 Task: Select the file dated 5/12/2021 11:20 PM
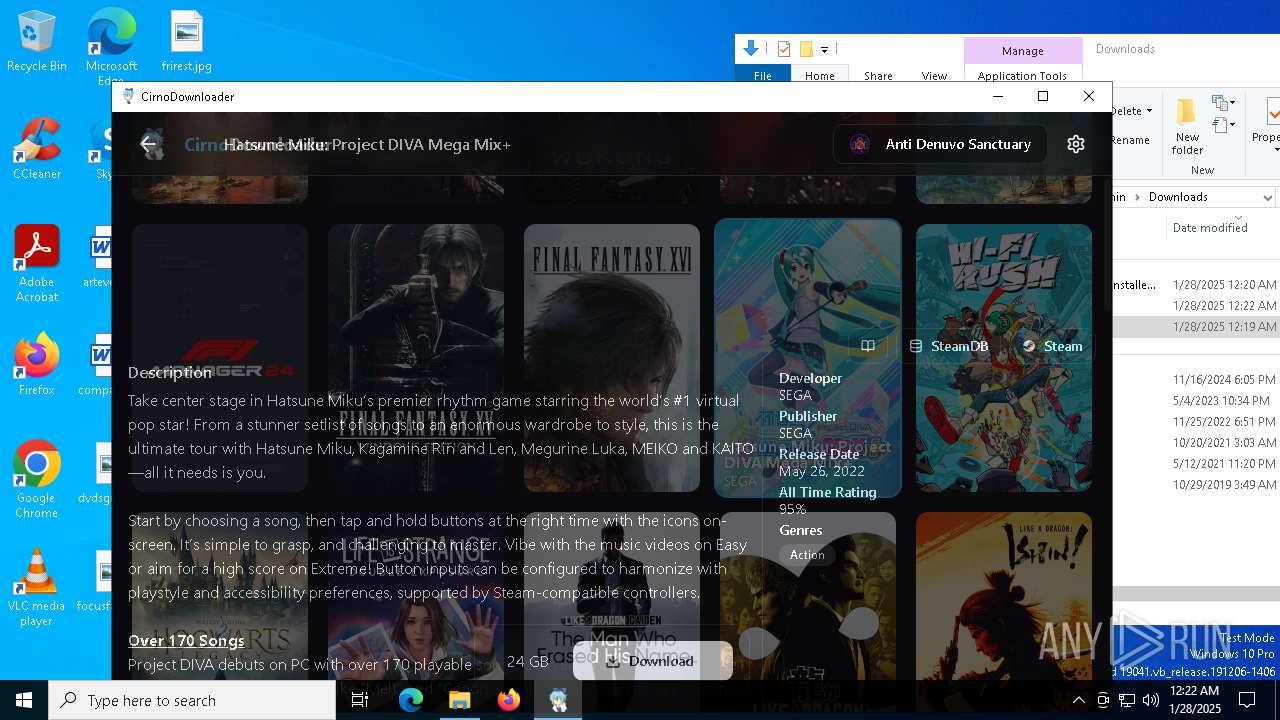(x=1196, y=464)
